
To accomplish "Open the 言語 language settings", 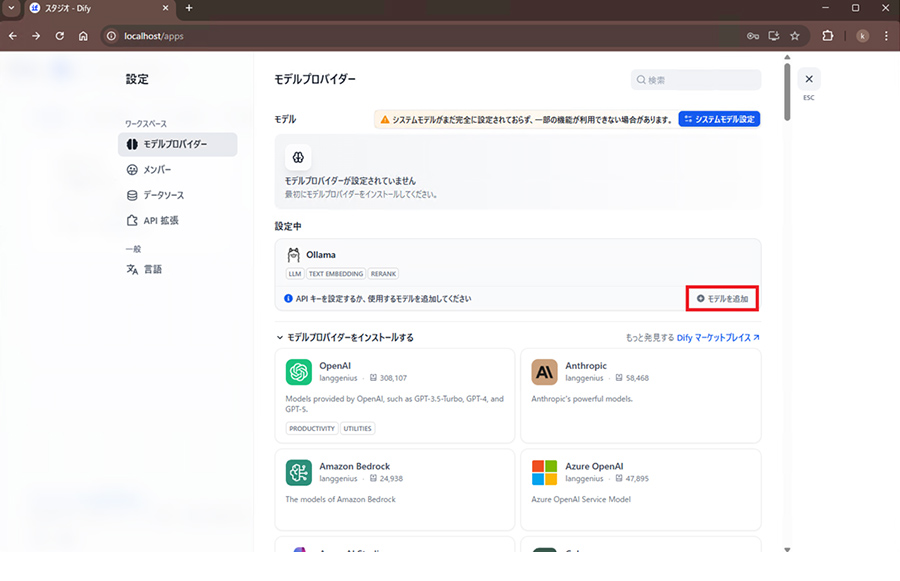I will (x=151, y=269).
